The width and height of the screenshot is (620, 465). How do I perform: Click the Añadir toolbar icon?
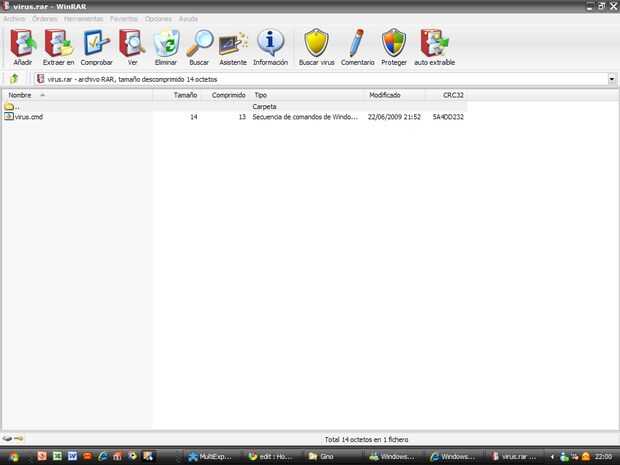coord(23,43)
